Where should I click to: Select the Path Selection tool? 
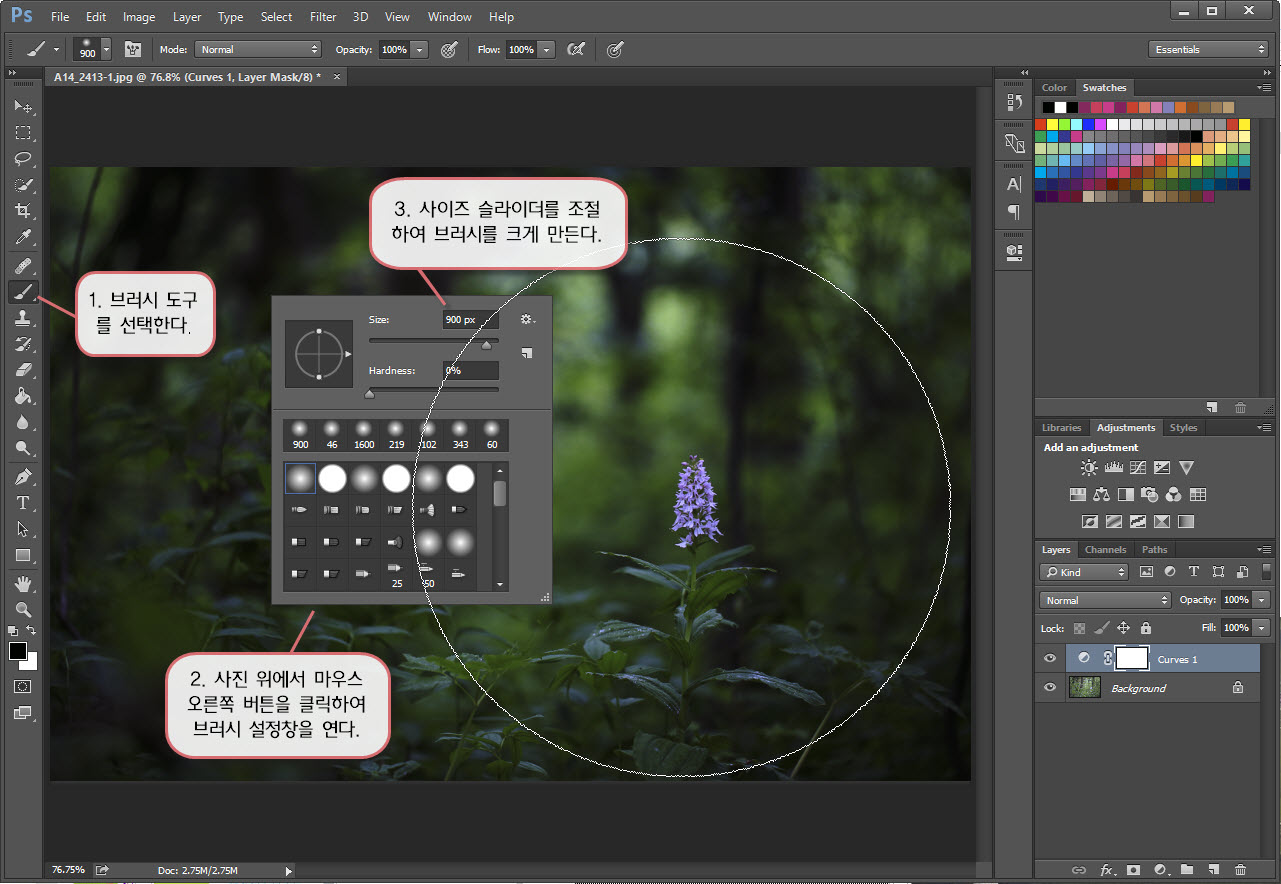coord(23,529)
